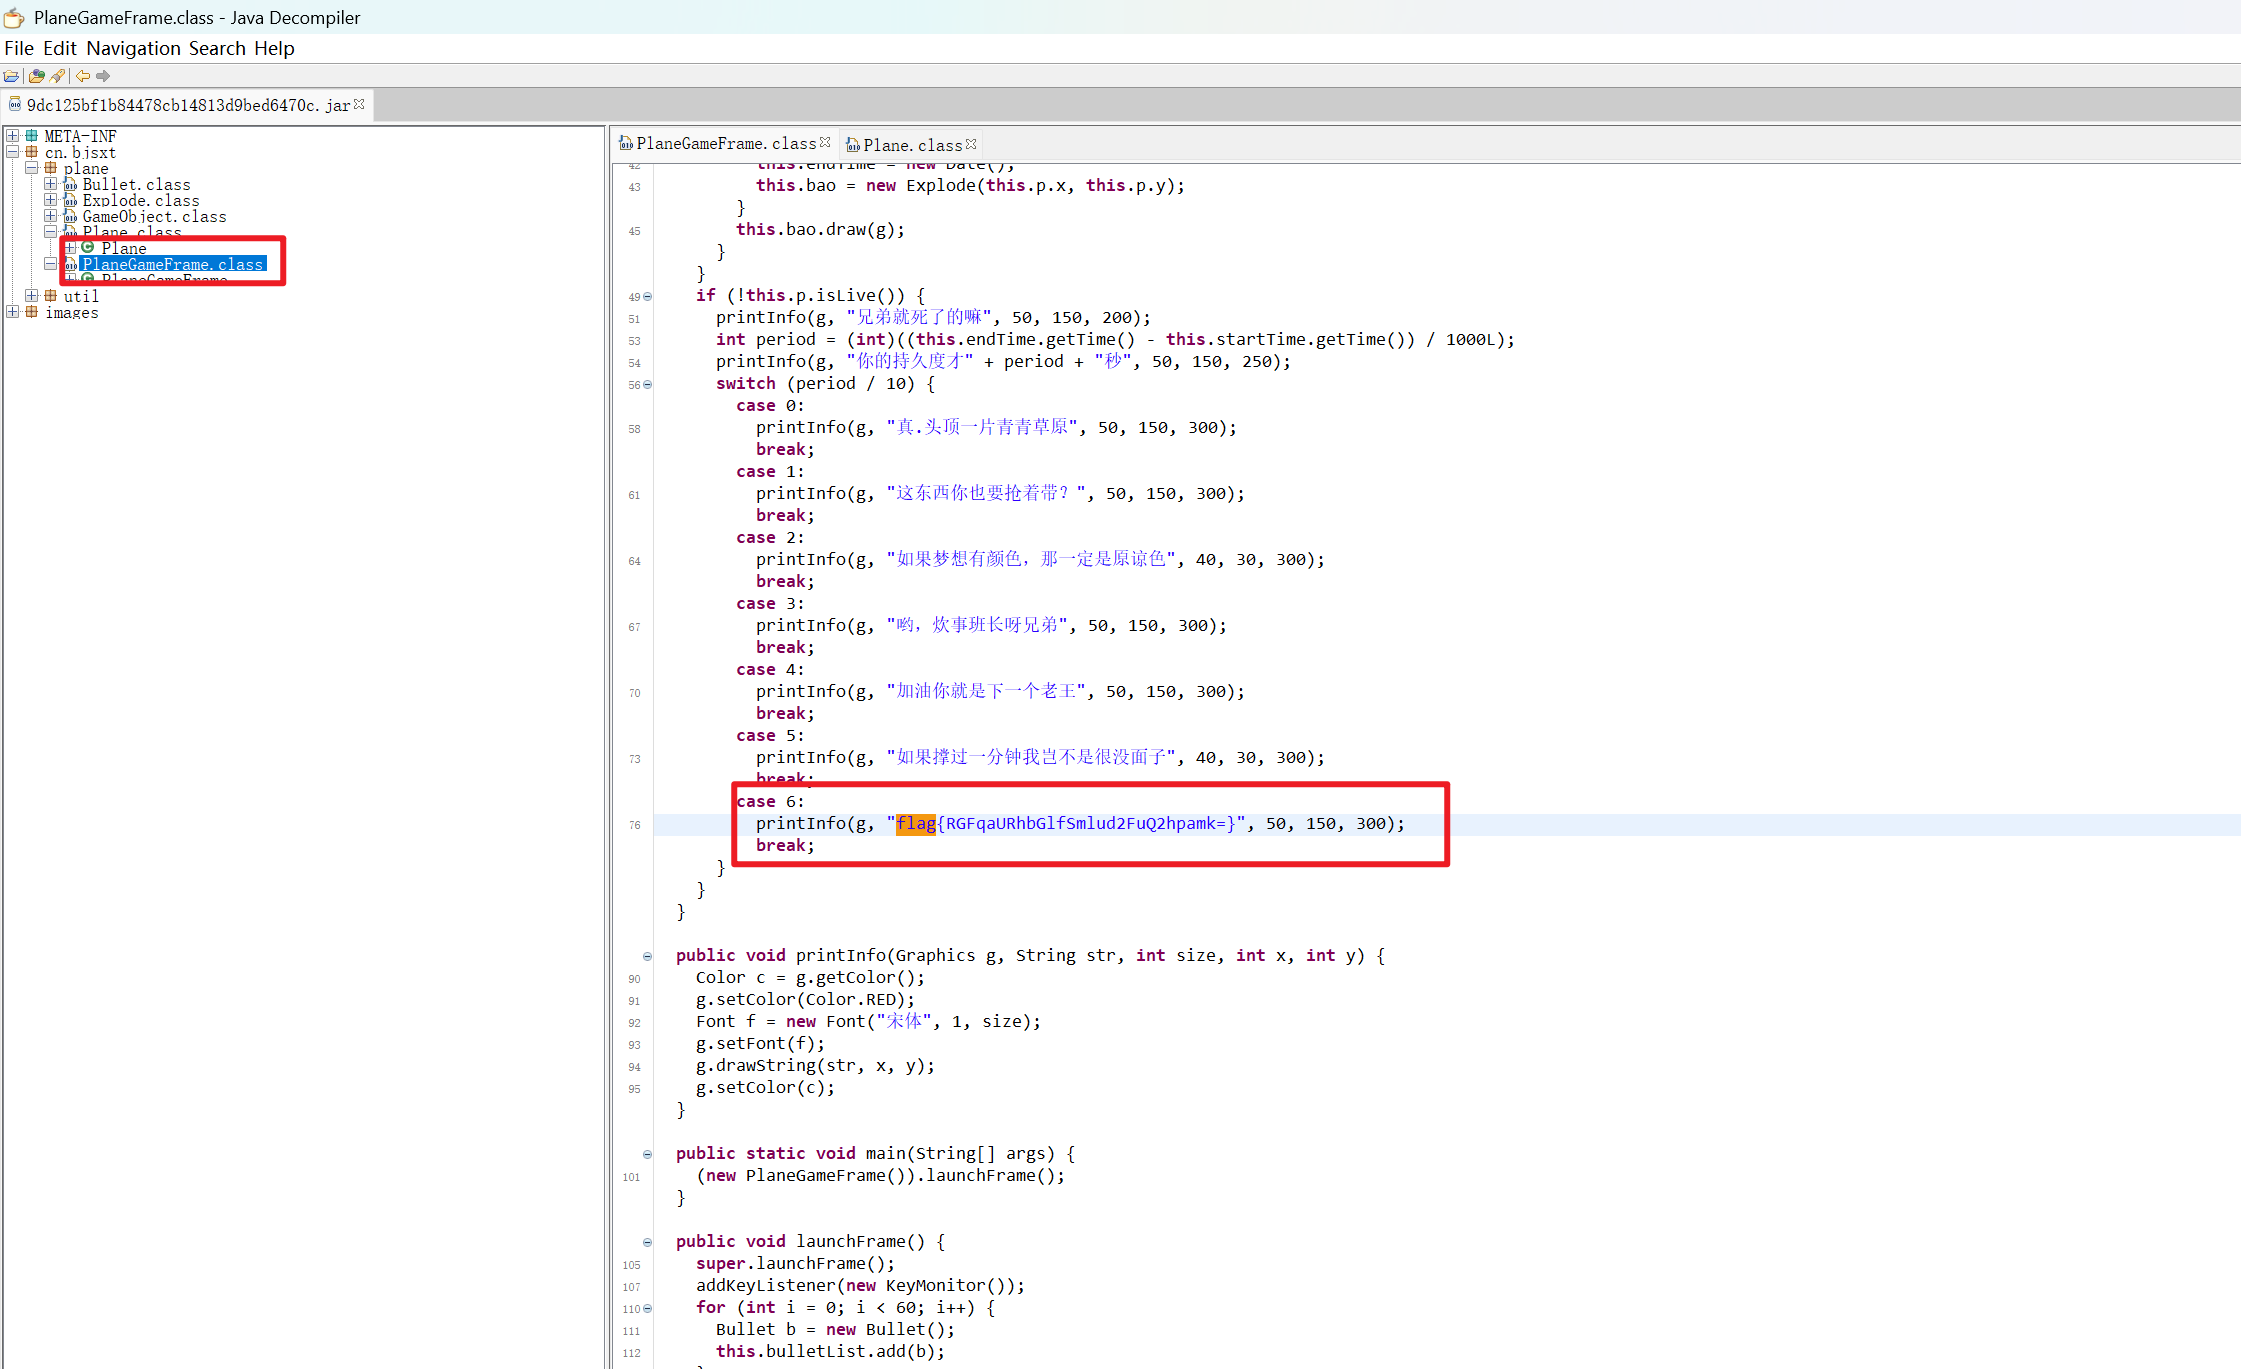Collapse the switch block fold marker
This screenshot has width=2241, height=1369.
pos(648,384)
